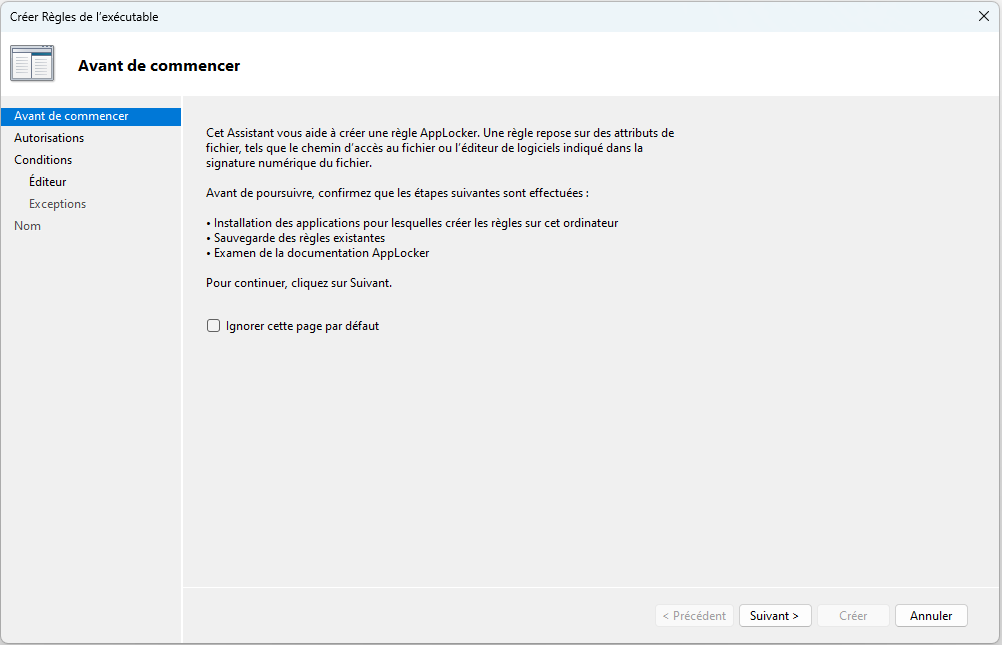
Task: Click 'Examen de la documentation AppLocker' bullet
Action: click(318, 253)
